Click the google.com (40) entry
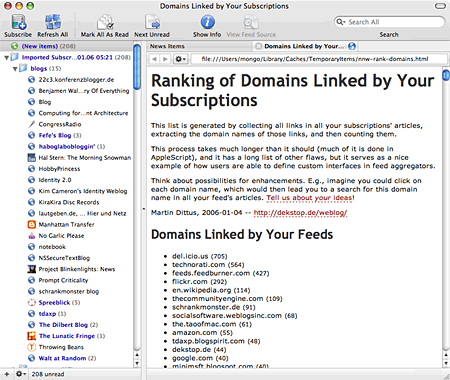 coord(200,358)
